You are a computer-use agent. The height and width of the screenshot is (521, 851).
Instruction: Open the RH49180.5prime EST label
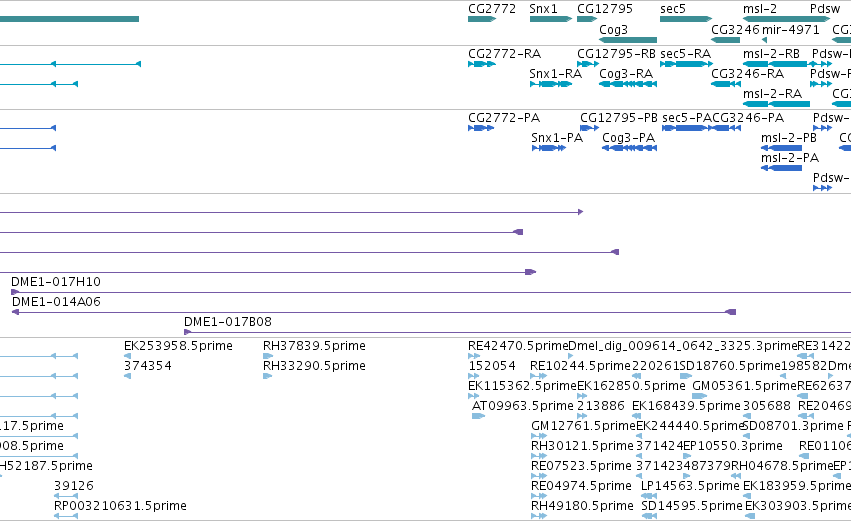click(582, 506)
